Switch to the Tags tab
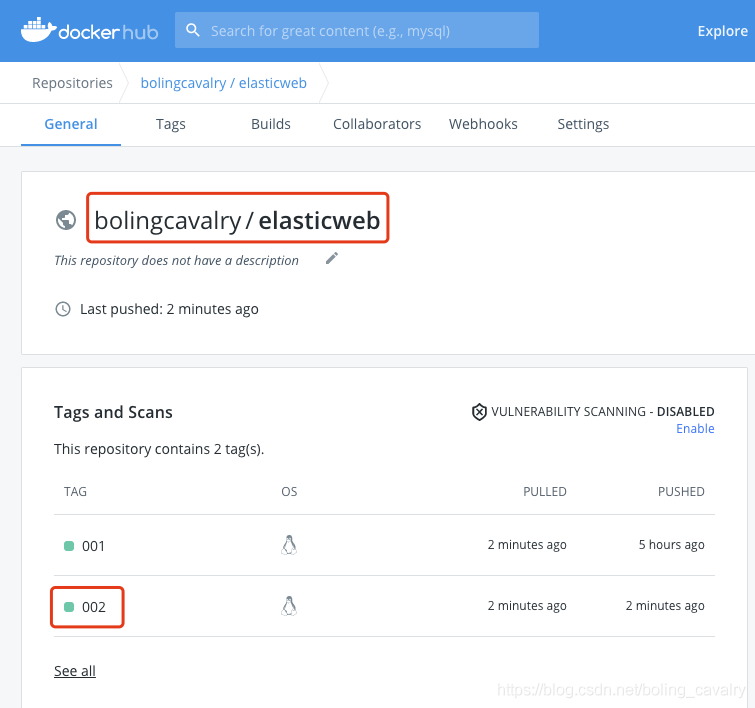 [170, 124]
